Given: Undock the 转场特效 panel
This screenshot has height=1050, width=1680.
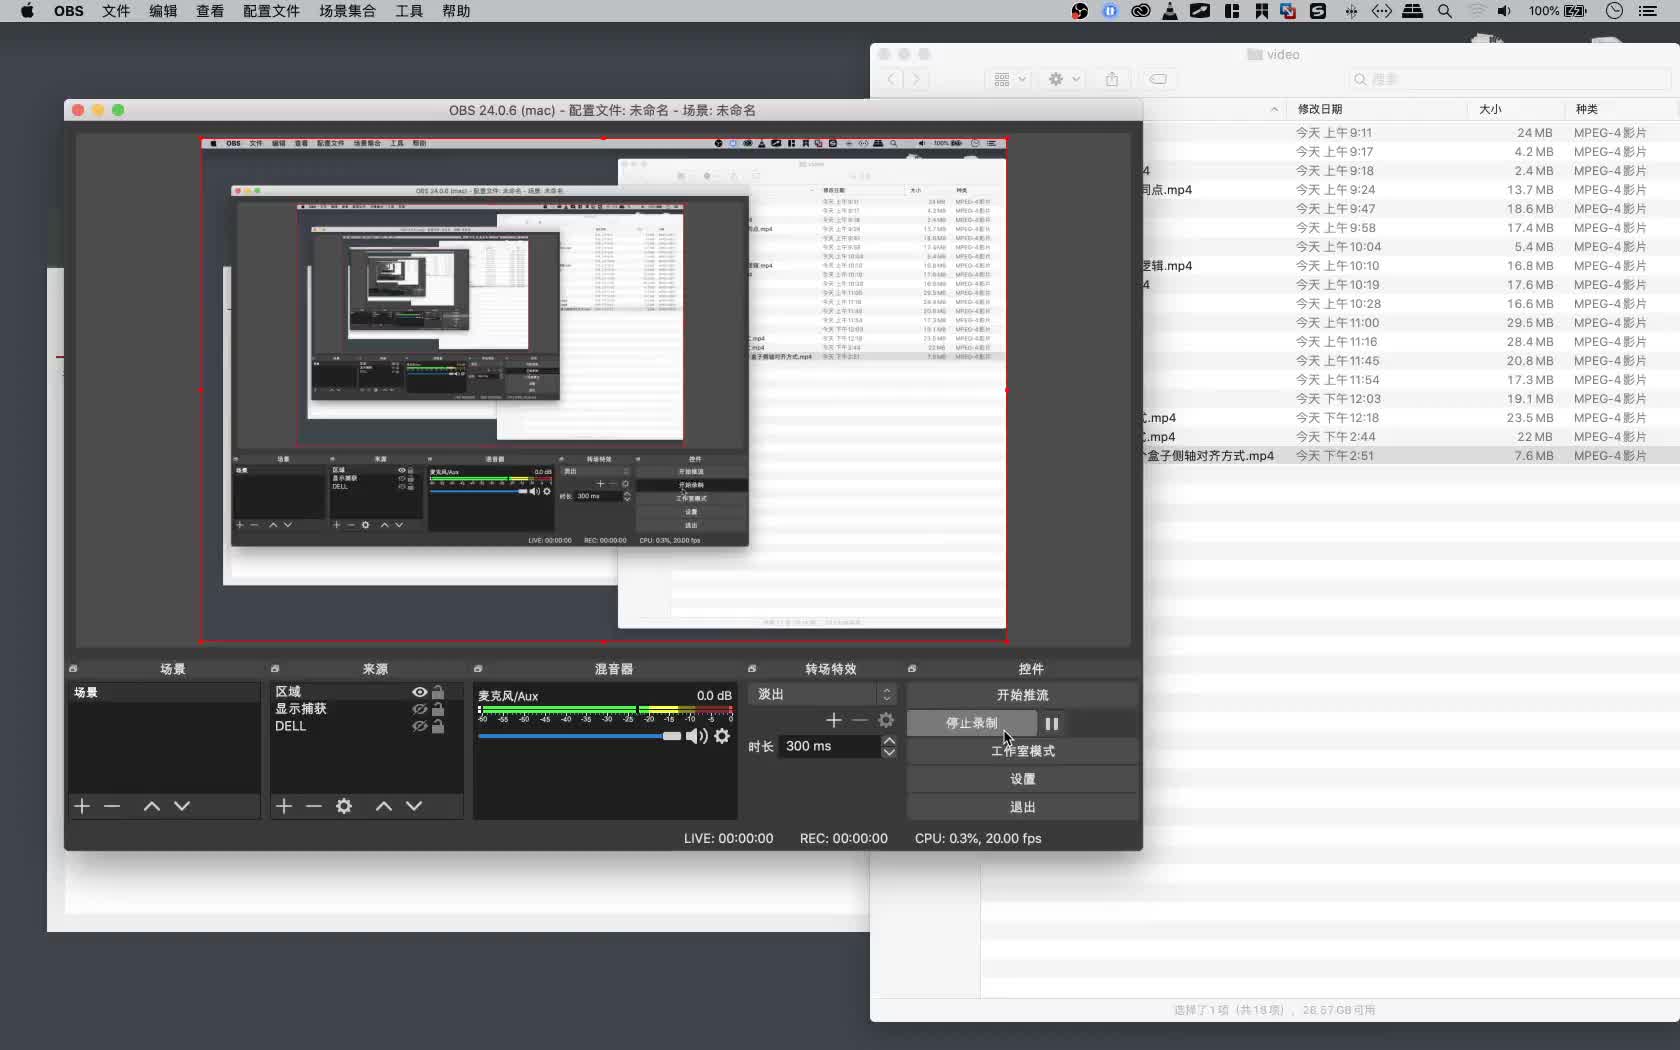Looking at the screenshot, I should 752,669.
